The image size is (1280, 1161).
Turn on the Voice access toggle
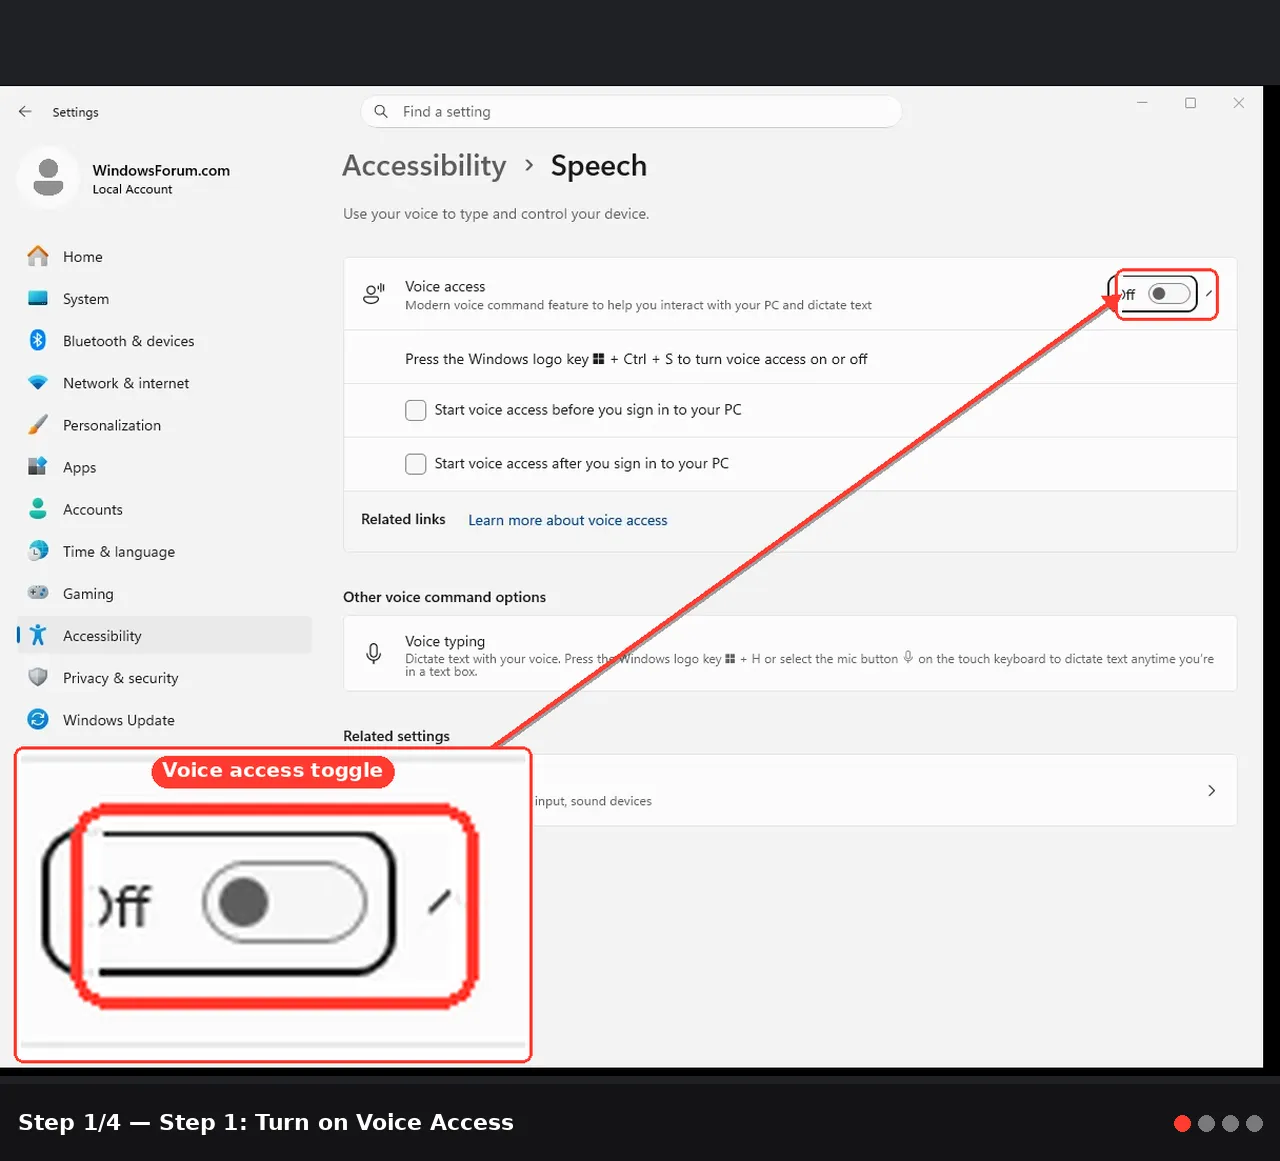click(1169, 294)
